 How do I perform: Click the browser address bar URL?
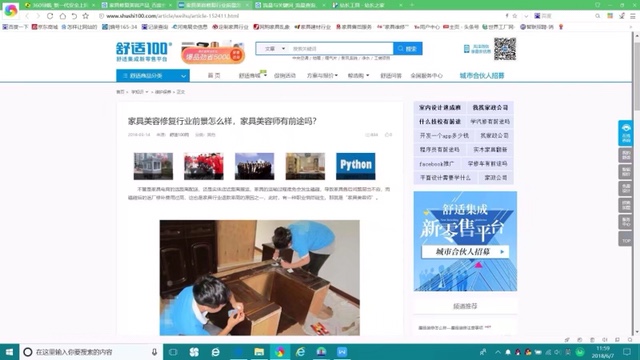click(172, 16)
